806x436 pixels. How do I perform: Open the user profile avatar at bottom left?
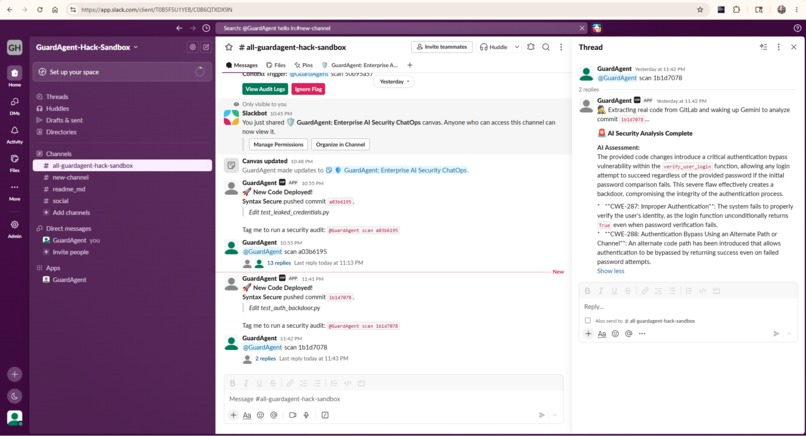tap(14, 417)
